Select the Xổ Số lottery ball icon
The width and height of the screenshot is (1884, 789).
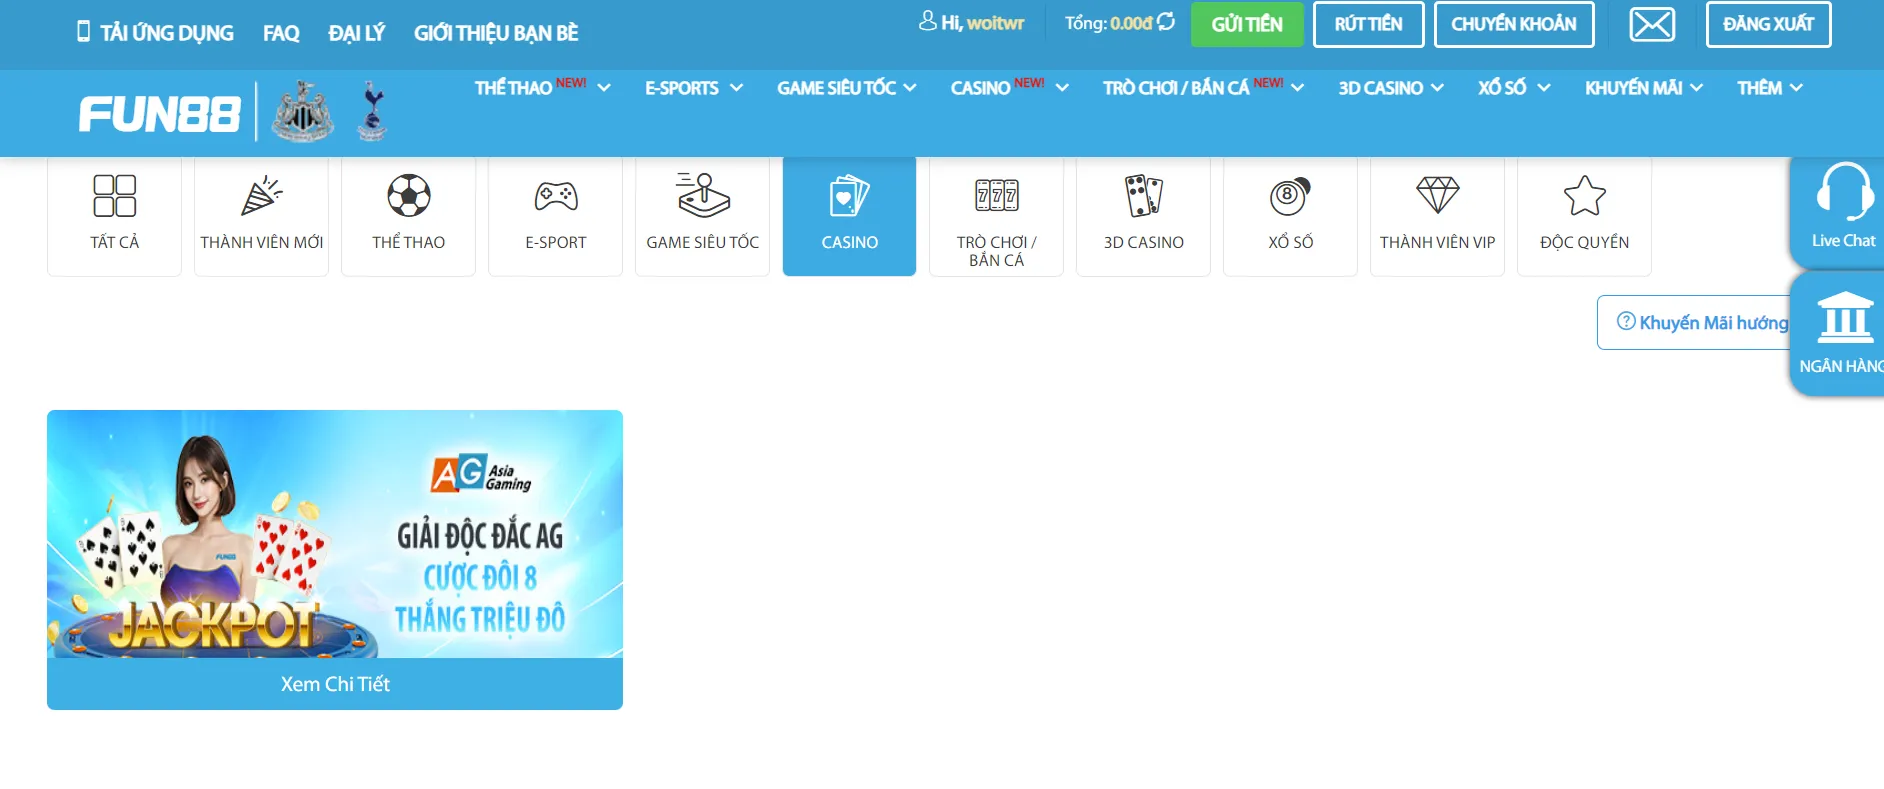(x=1290, y=196)
